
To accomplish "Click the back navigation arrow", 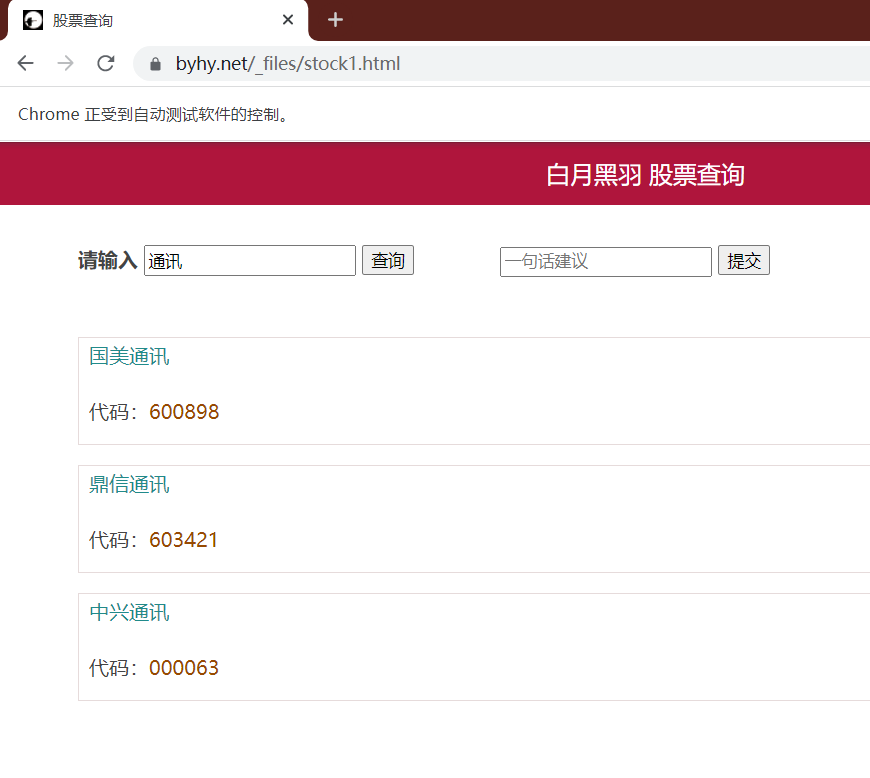I will pos(25,62).
